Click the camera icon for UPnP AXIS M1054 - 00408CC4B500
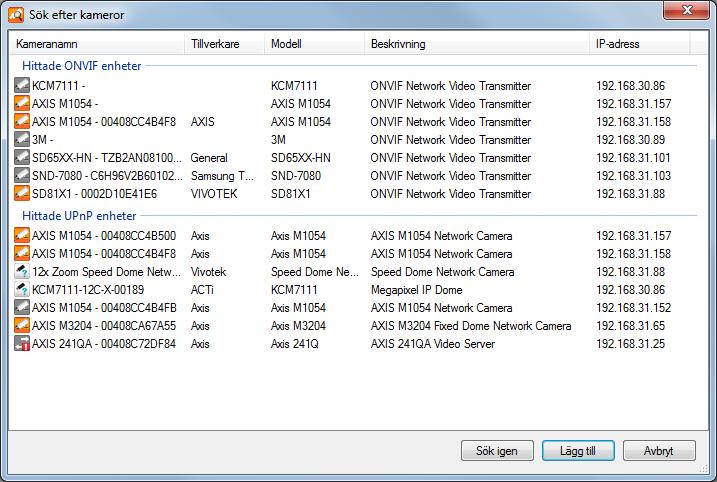 pos(21,236)
